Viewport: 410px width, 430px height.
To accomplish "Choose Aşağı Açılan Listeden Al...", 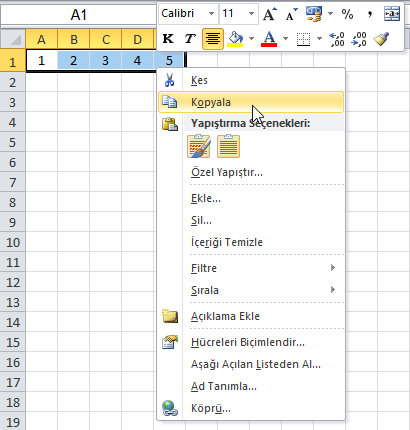I will click(x=251, y=364).
